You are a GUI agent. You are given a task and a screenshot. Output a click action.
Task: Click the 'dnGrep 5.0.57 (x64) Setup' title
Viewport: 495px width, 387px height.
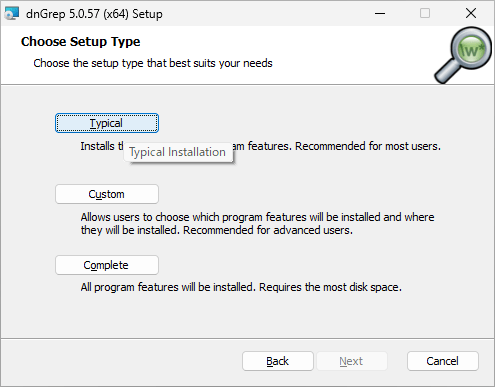94,14
